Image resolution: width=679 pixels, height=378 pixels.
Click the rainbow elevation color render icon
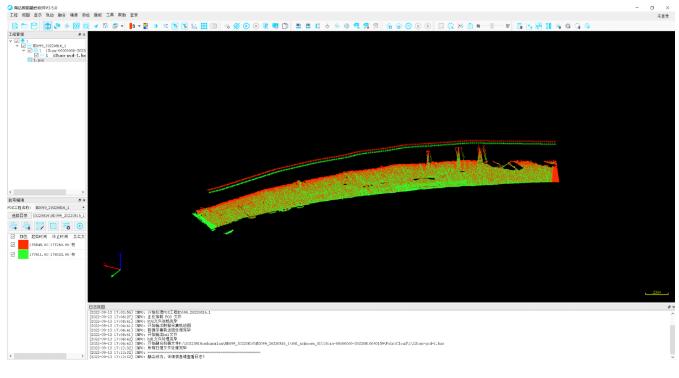pos(146,26)
